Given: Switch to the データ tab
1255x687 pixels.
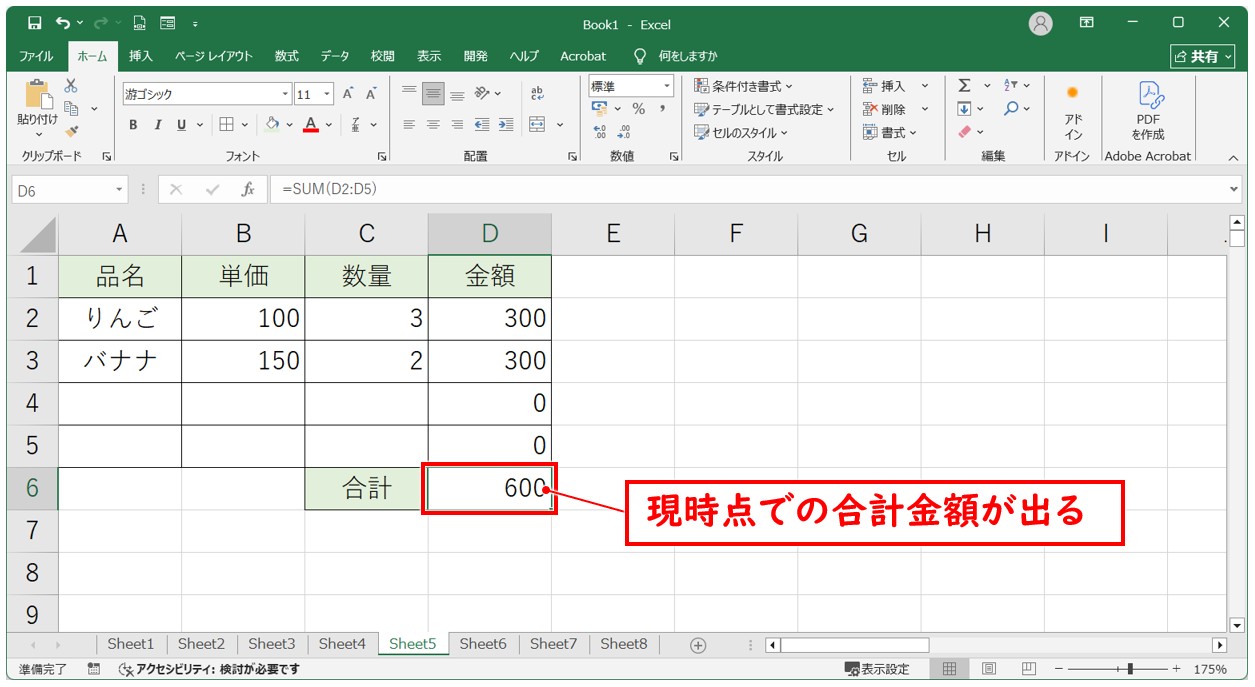Looking at the screenshot, I should (335, 56).
